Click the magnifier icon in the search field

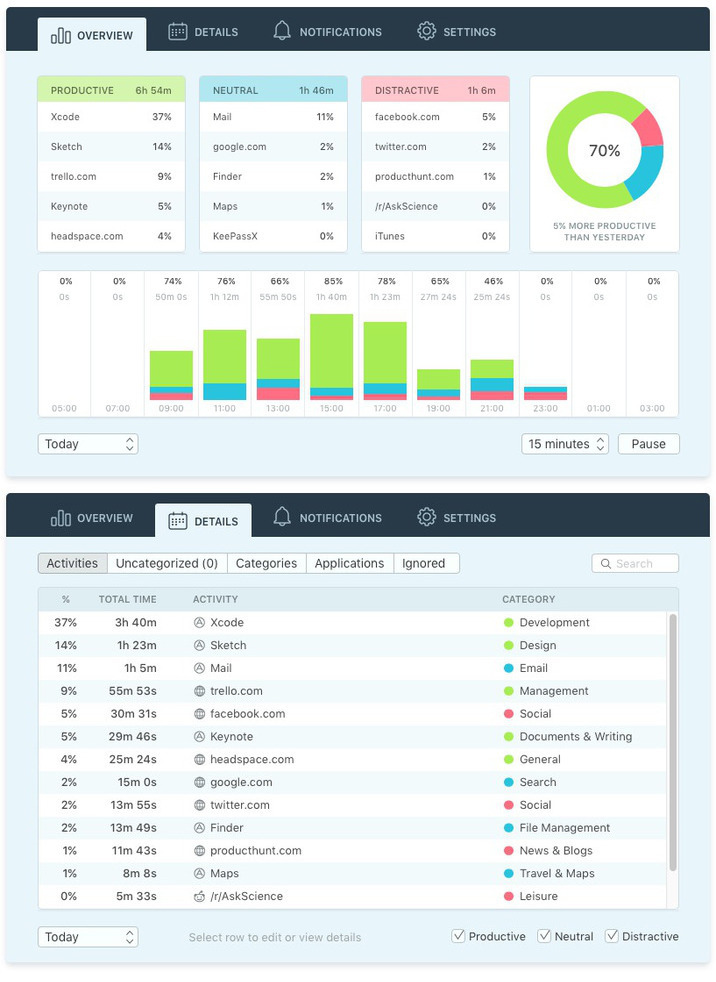tap(605, 564)
